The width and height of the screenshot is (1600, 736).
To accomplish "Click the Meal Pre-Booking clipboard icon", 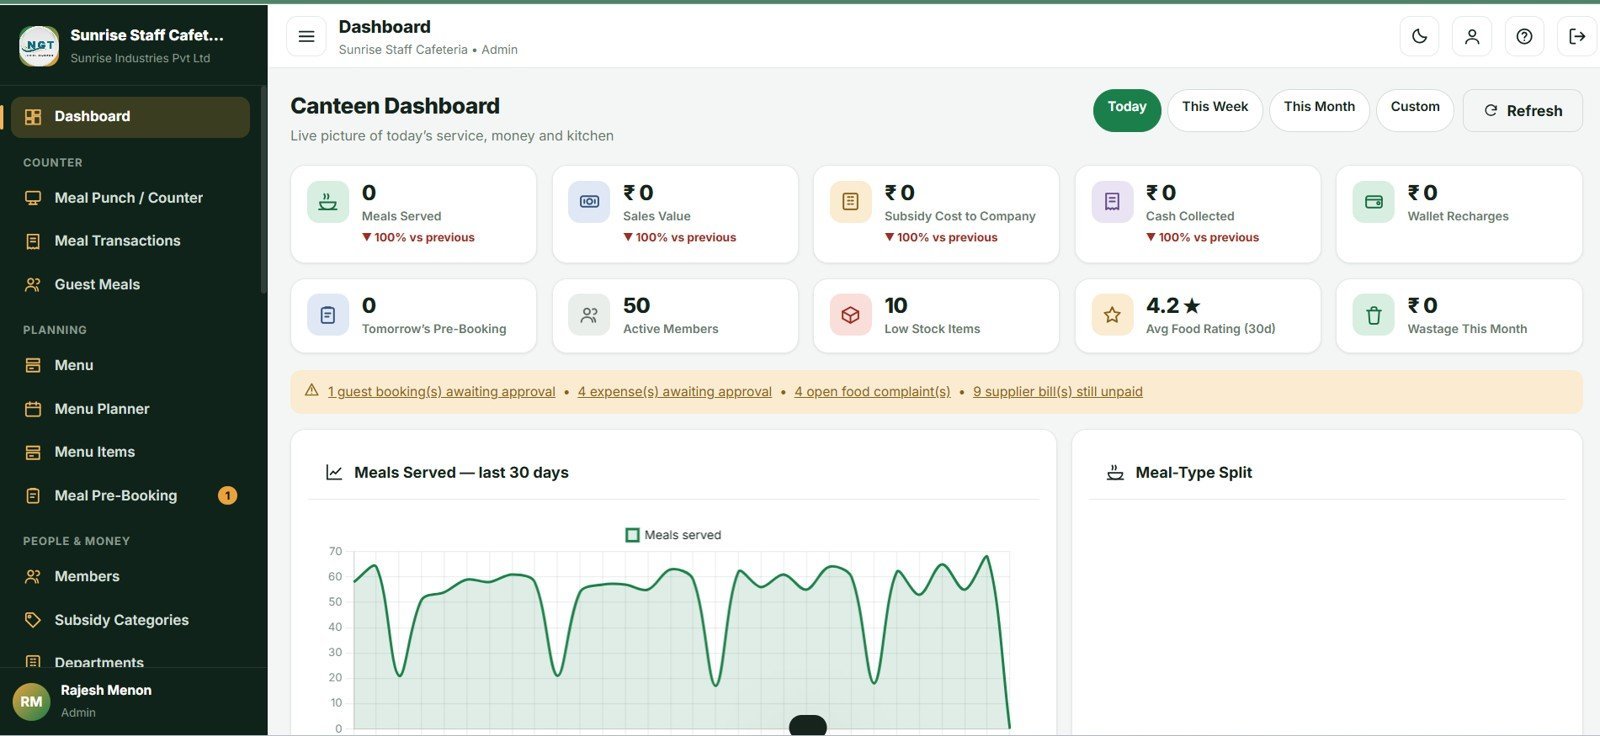I will (33, 496).
